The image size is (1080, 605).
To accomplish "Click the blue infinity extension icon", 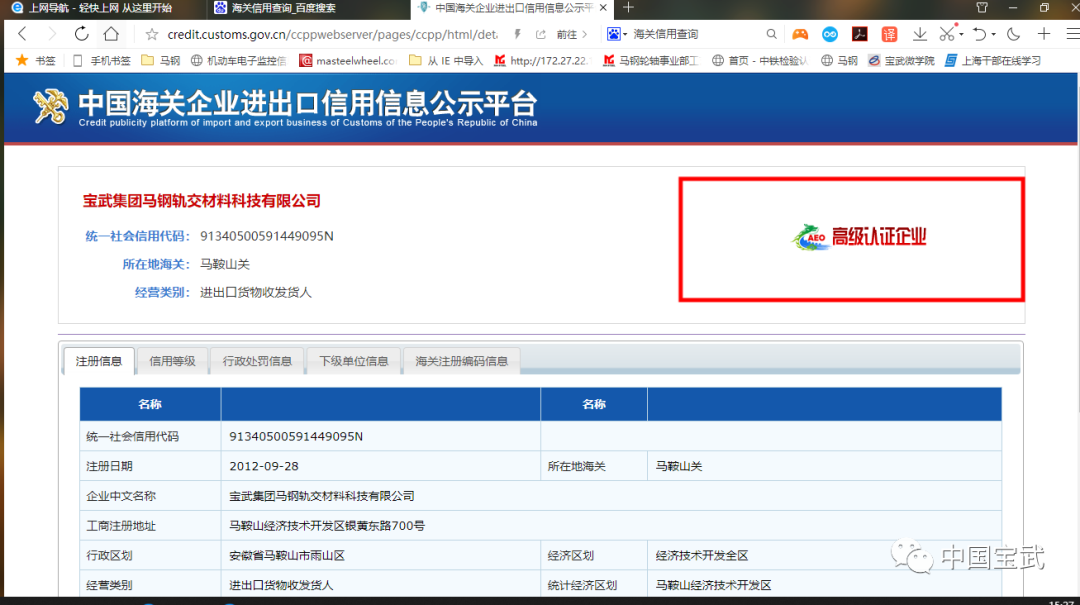I will 829,33.
